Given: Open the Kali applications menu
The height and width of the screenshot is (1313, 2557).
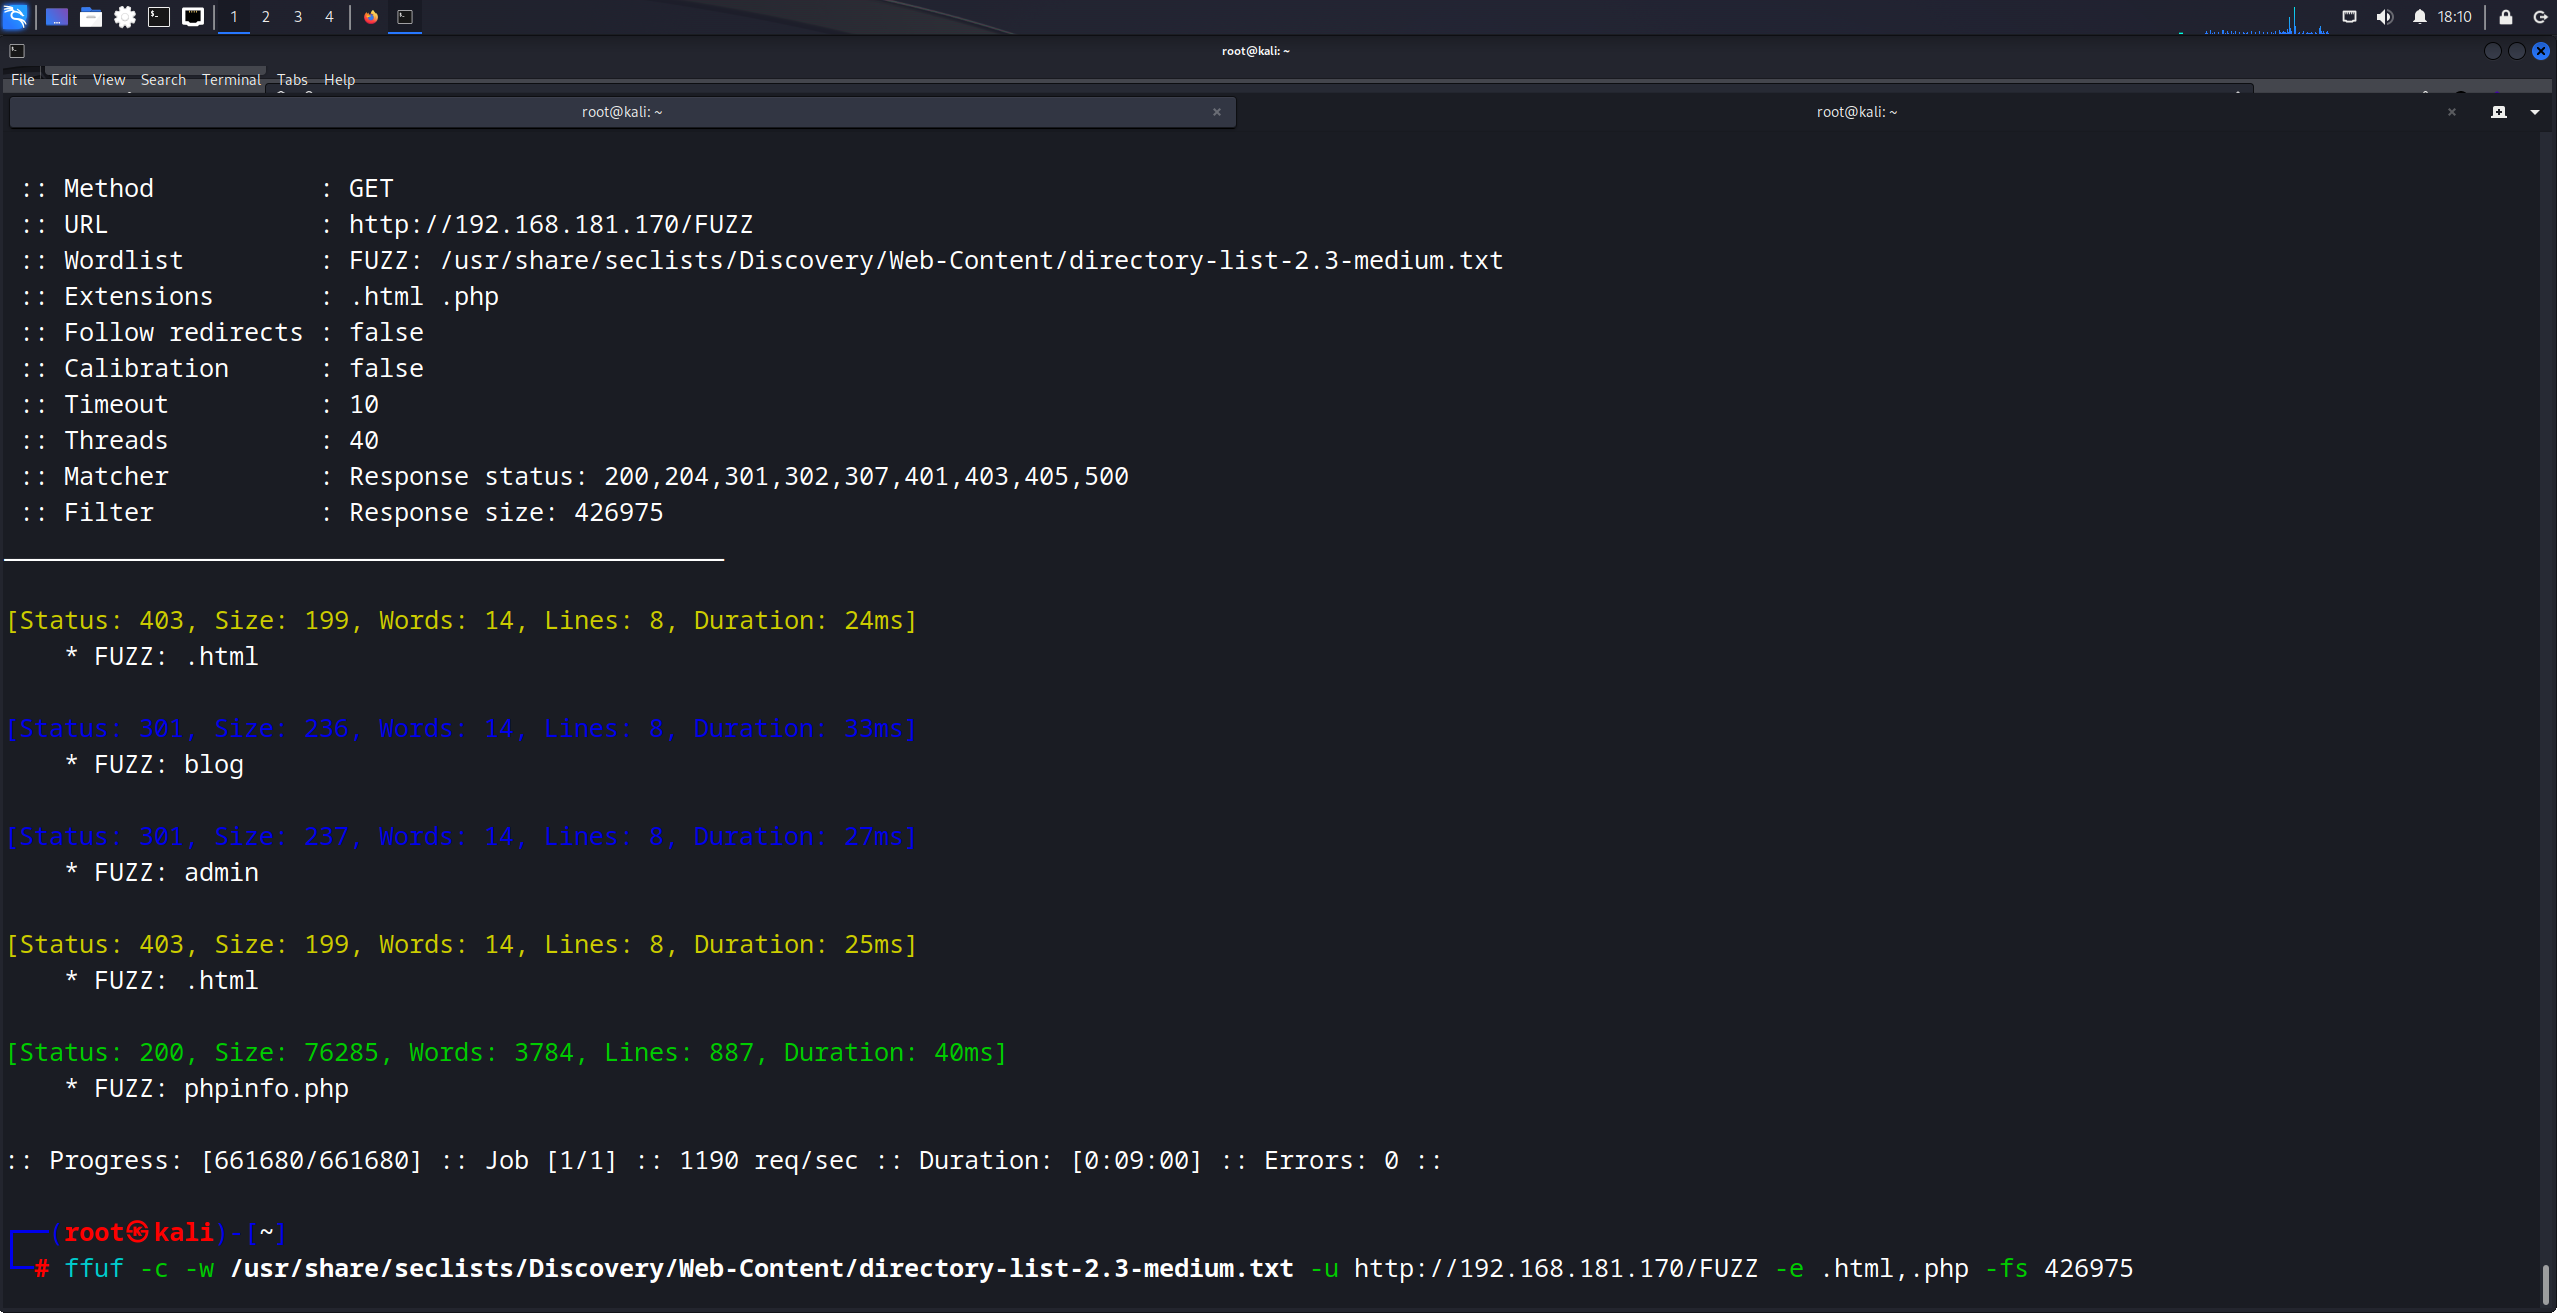Looking at the screenshot, I should 16,17.
